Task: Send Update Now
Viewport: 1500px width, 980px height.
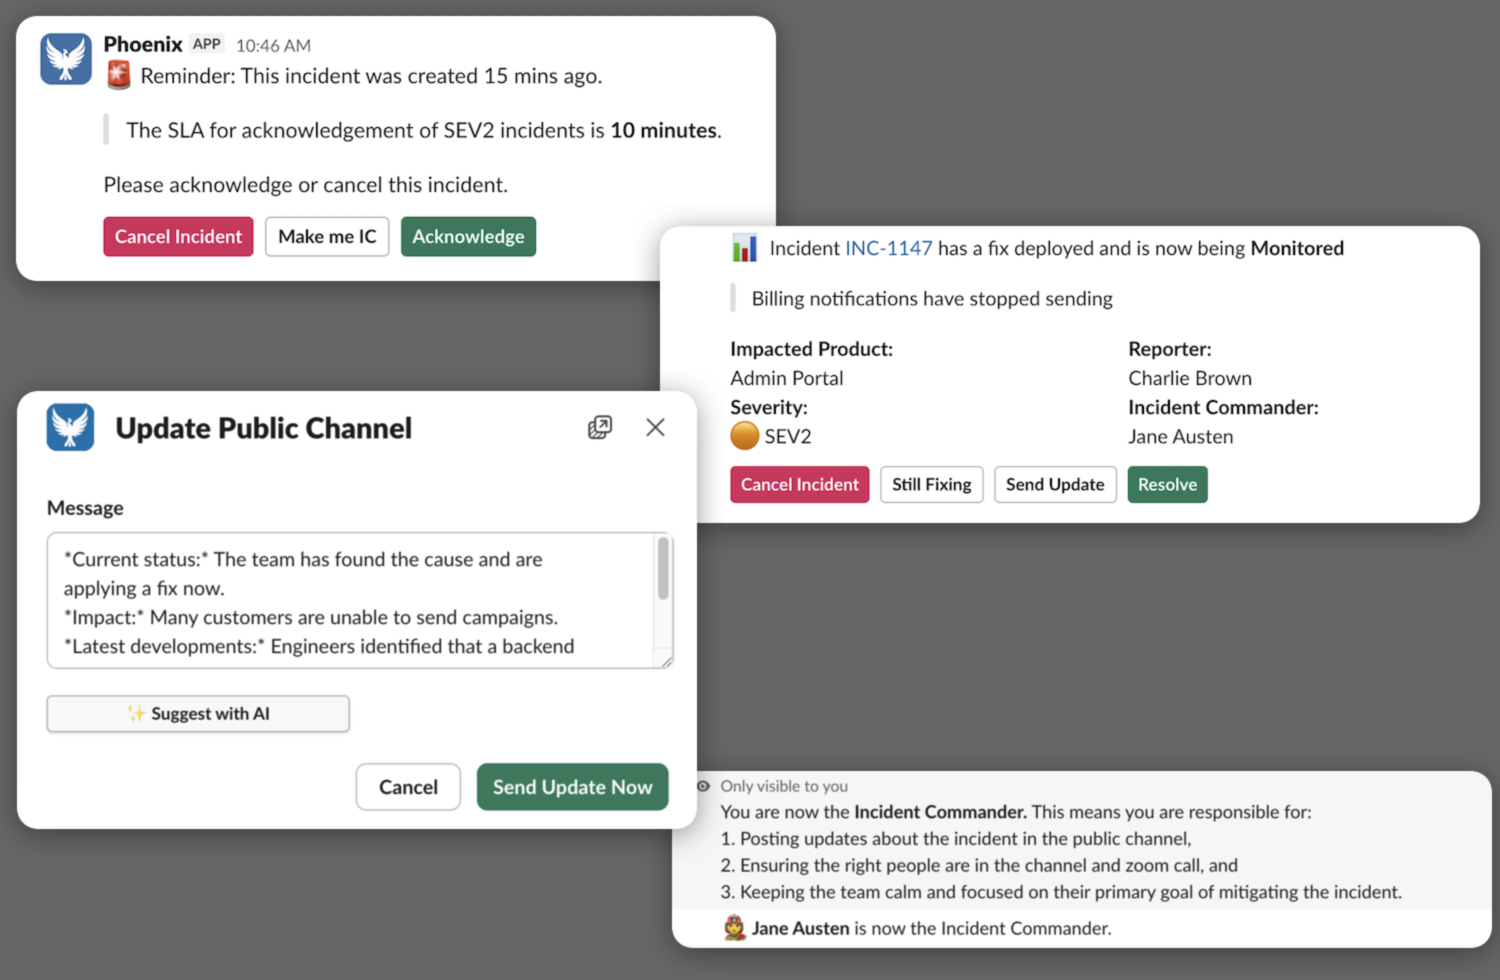Action: click(572, 787)
